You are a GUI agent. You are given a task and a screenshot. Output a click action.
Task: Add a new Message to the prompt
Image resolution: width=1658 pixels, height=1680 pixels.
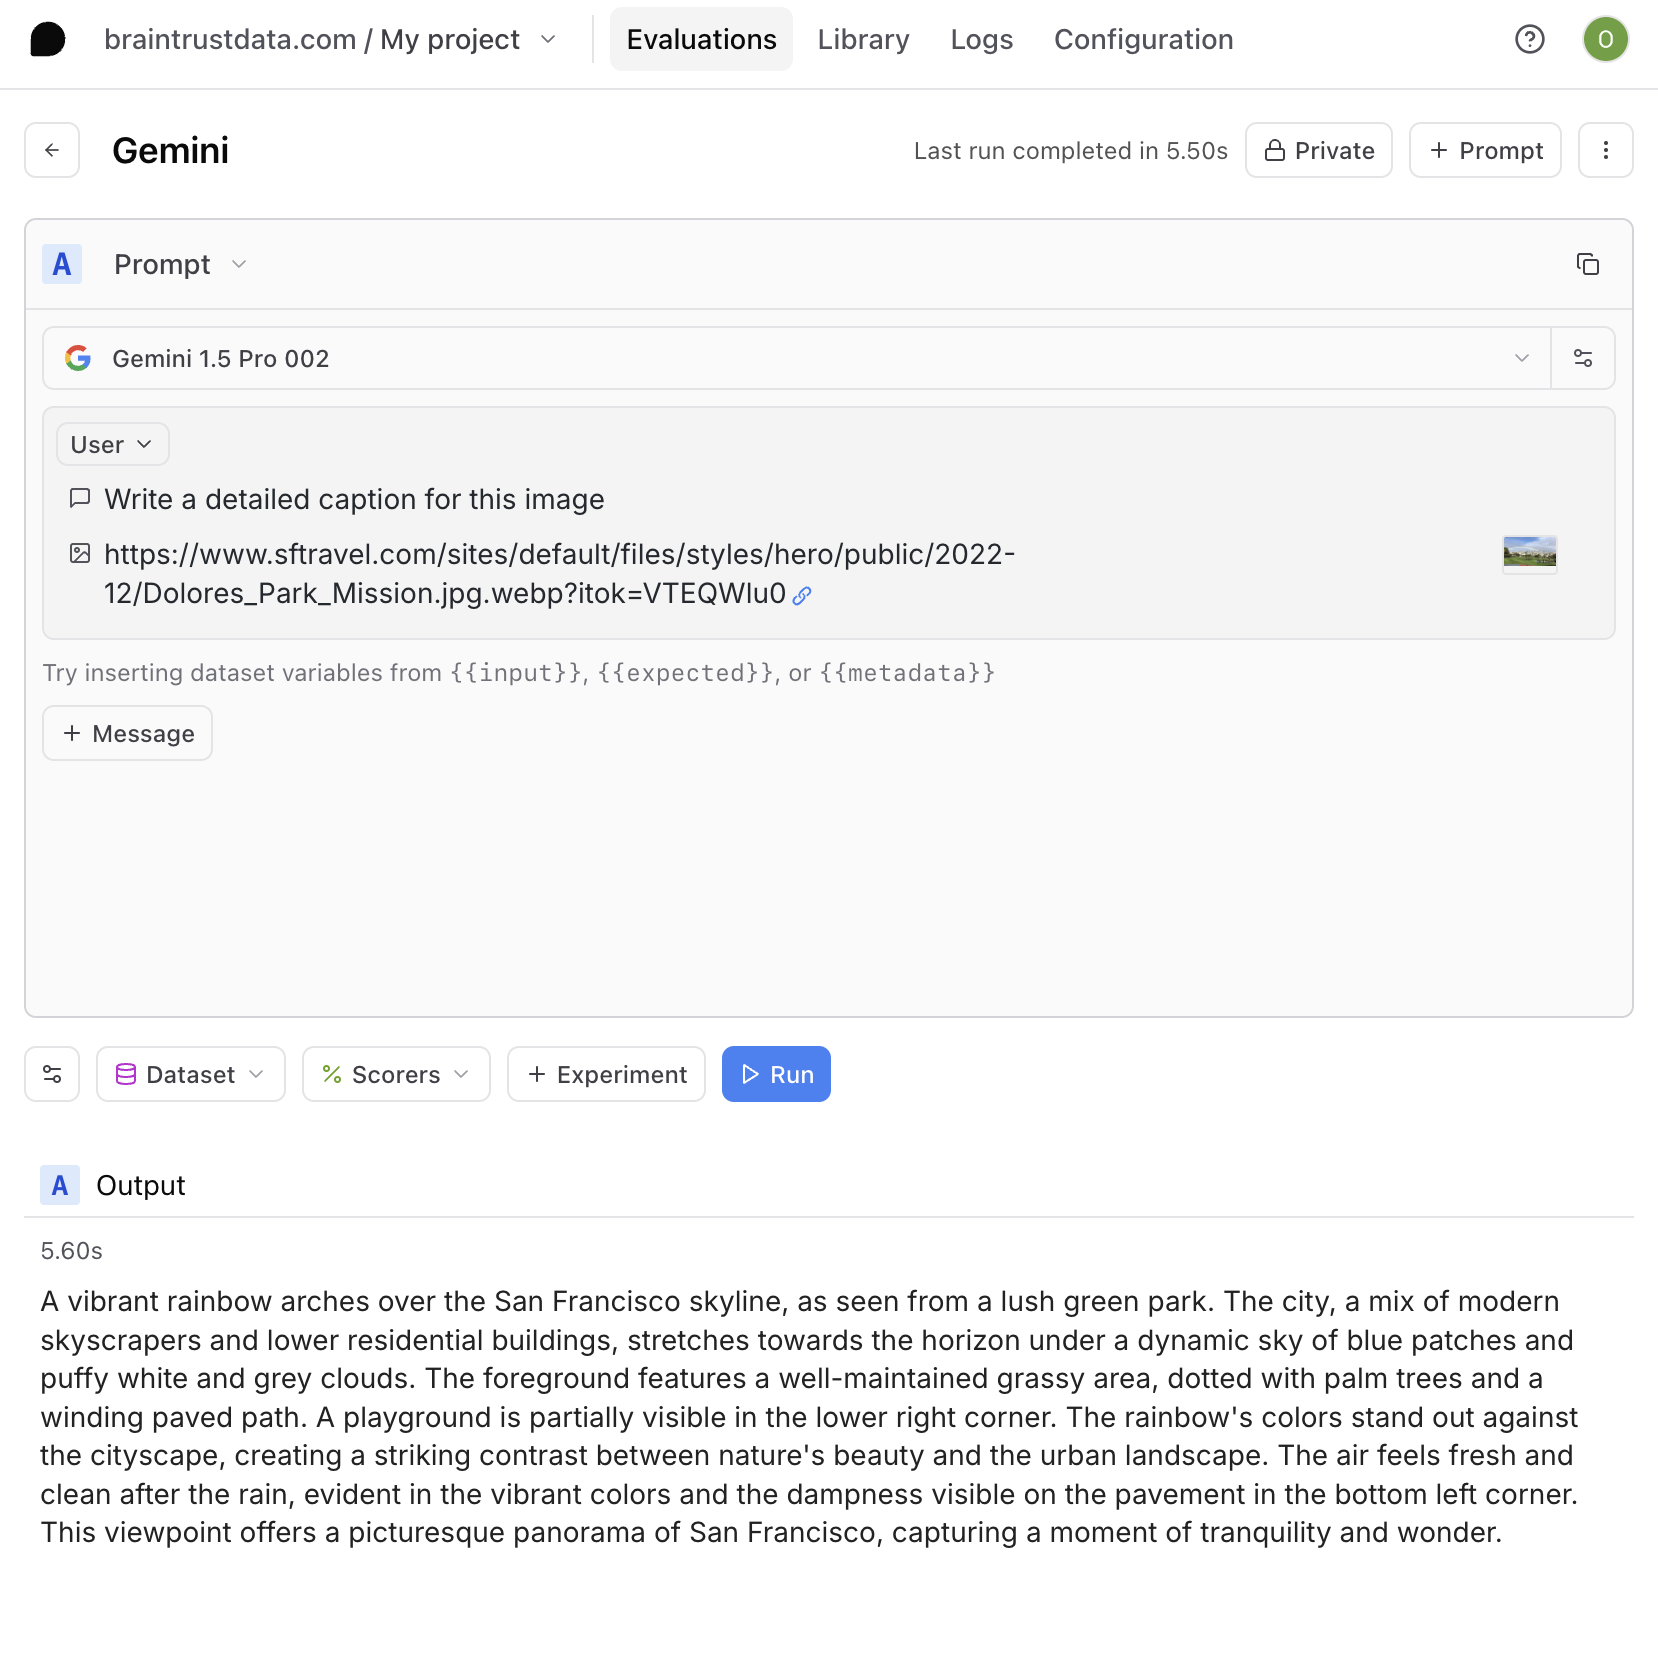pos(127,733)
